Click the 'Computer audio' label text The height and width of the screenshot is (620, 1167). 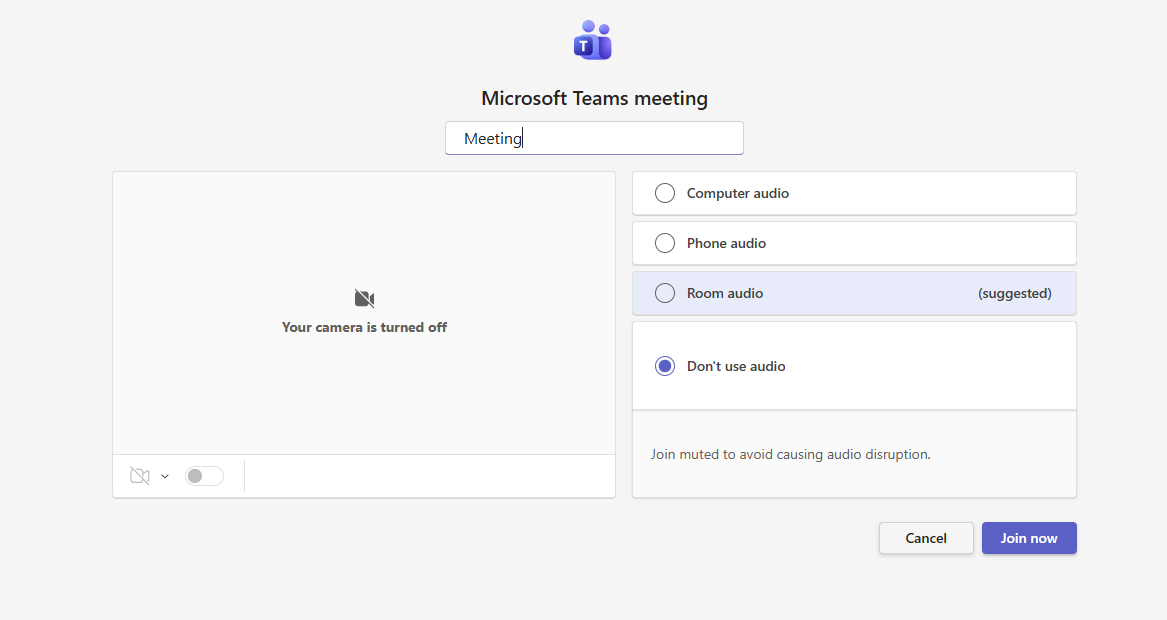[x=738, y=194]
